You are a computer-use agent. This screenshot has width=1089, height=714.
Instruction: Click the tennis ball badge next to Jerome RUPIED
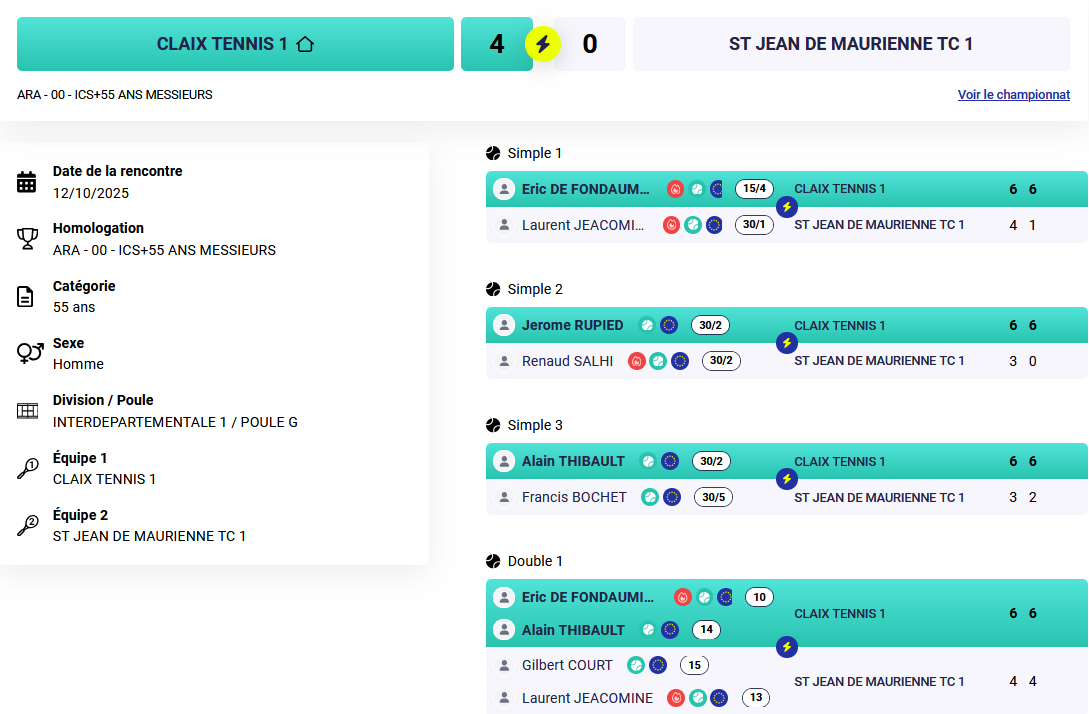tap(647, 325)
